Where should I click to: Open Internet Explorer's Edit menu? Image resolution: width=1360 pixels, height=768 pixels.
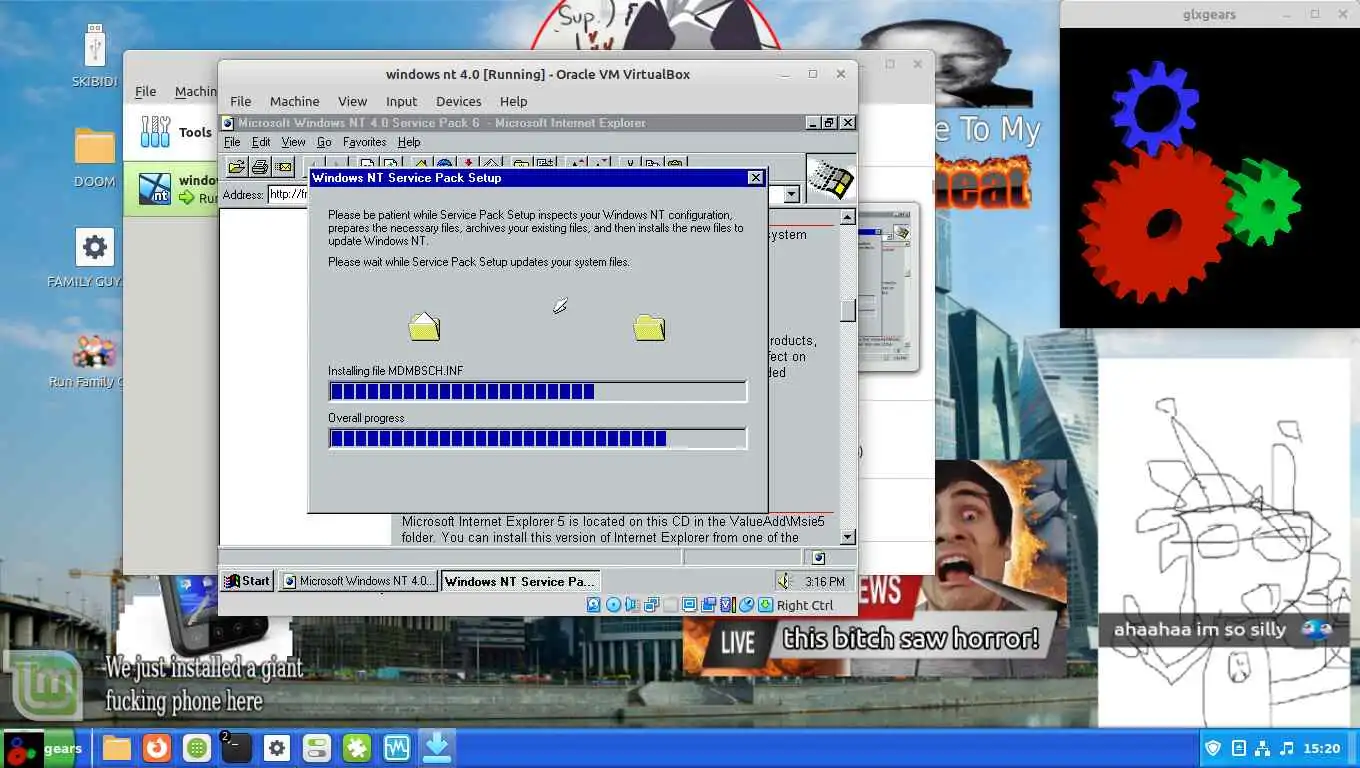(x=261, y=142)
